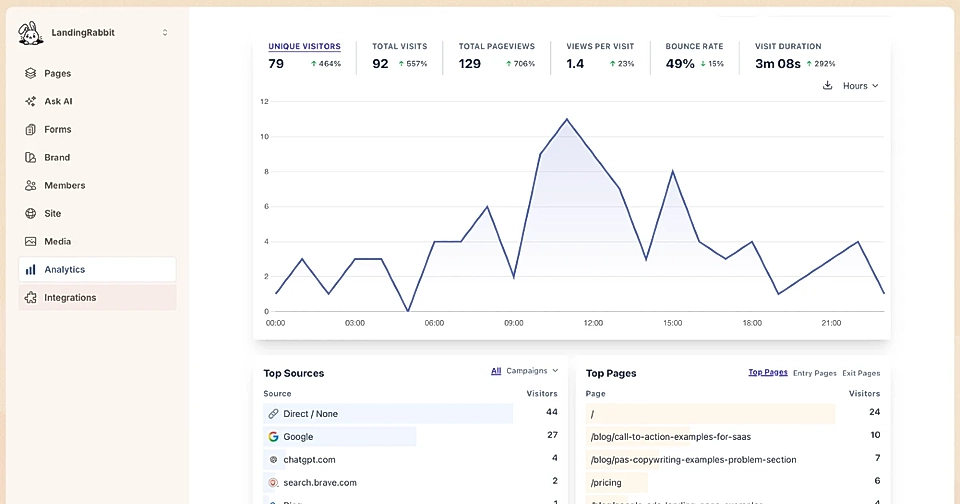Click the Direct / None link icon
The height and width of the screenshot is (504, 960).
click(x=273, y=414)
